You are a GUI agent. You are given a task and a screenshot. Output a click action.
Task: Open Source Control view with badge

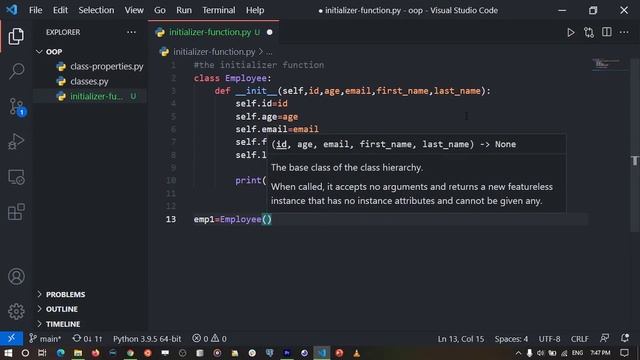[17, 107]
